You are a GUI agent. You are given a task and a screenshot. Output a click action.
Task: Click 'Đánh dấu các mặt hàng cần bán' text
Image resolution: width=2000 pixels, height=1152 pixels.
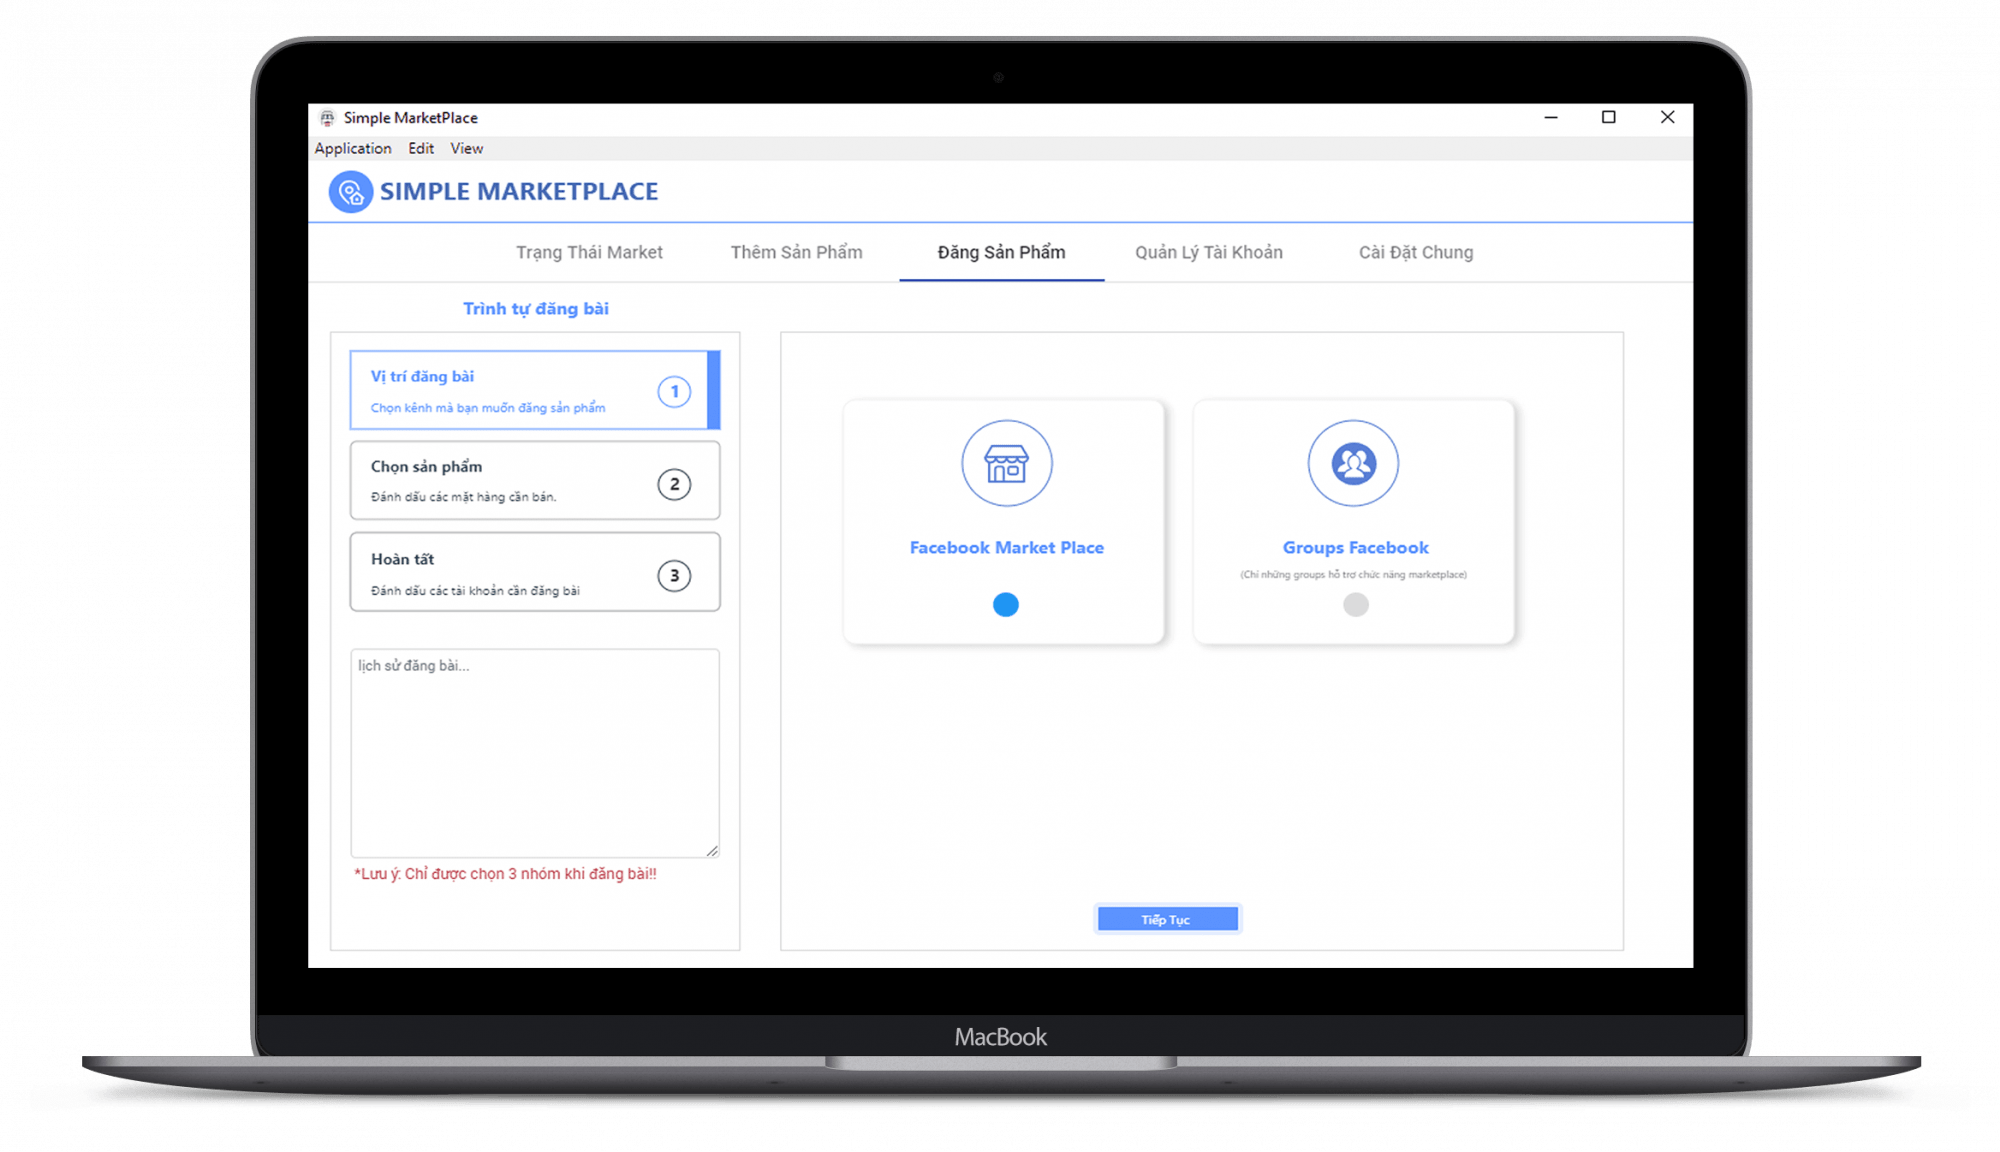click(x=463, y=497)
